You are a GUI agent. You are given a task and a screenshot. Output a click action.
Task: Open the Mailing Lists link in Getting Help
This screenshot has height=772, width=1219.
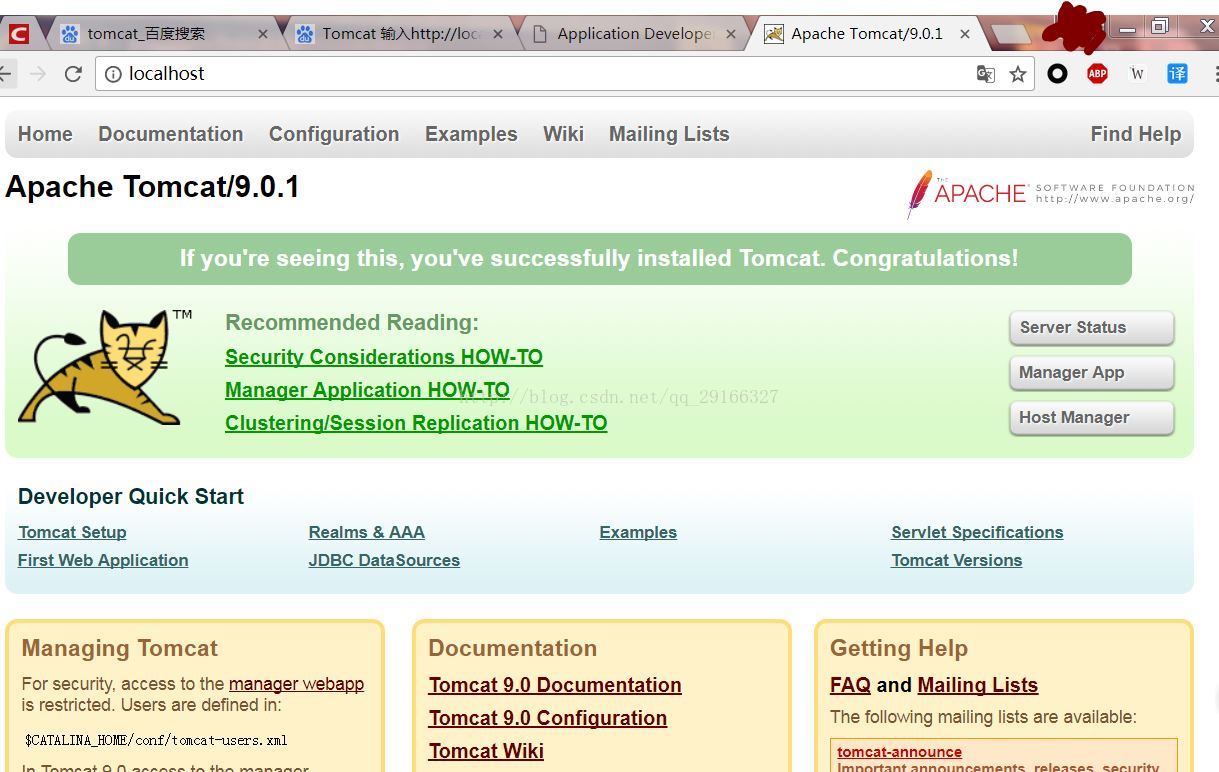(977, 685)
